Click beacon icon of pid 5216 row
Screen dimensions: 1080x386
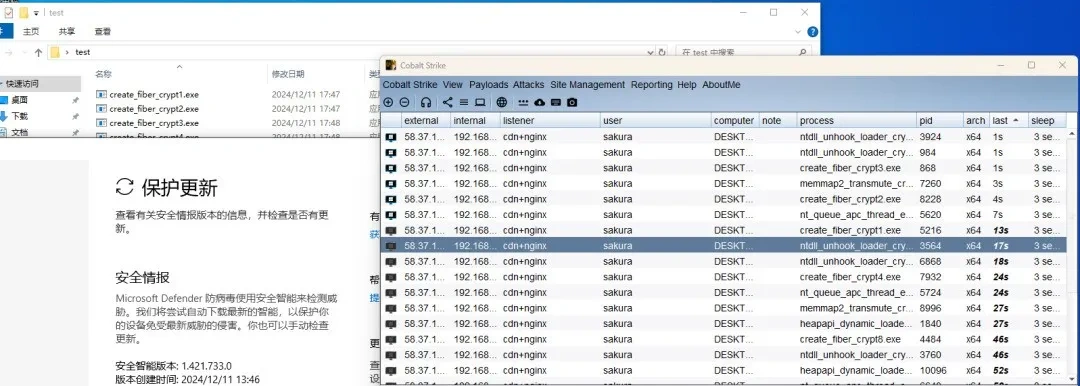(x=391, y=230)
